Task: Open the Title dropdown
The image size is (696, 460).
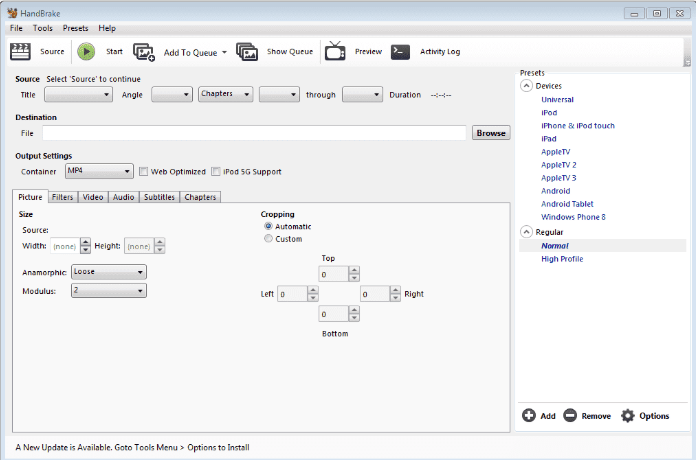Action: (79, 95)
